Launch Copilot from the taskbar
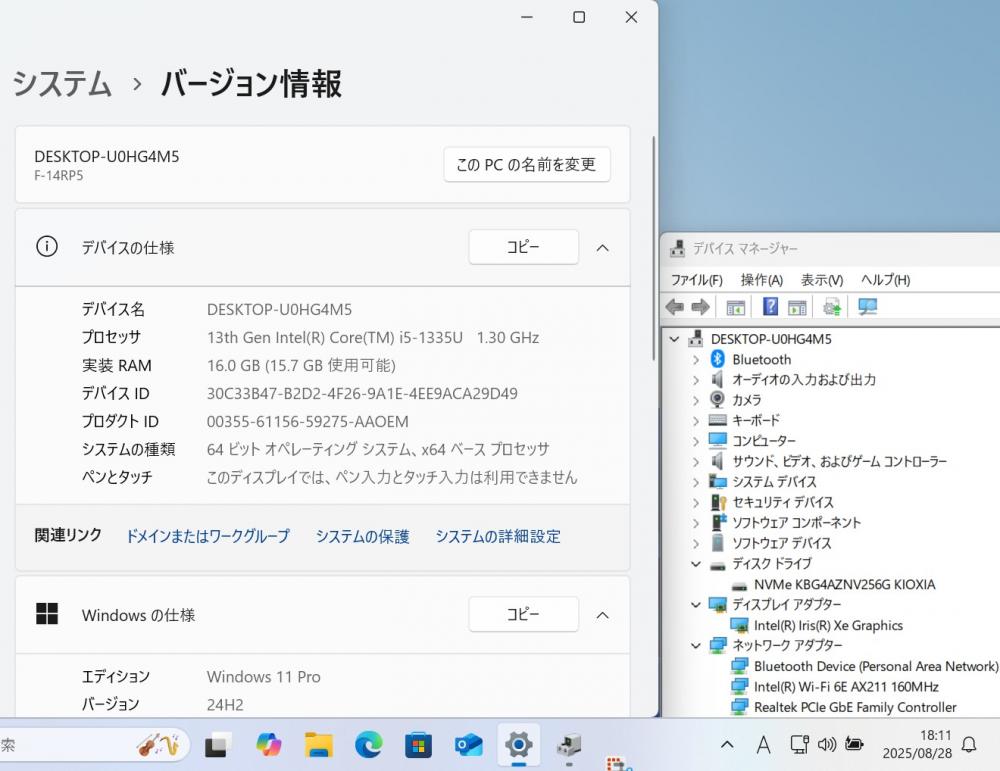This screenshot has width=1000, height=771. point(268,745)
